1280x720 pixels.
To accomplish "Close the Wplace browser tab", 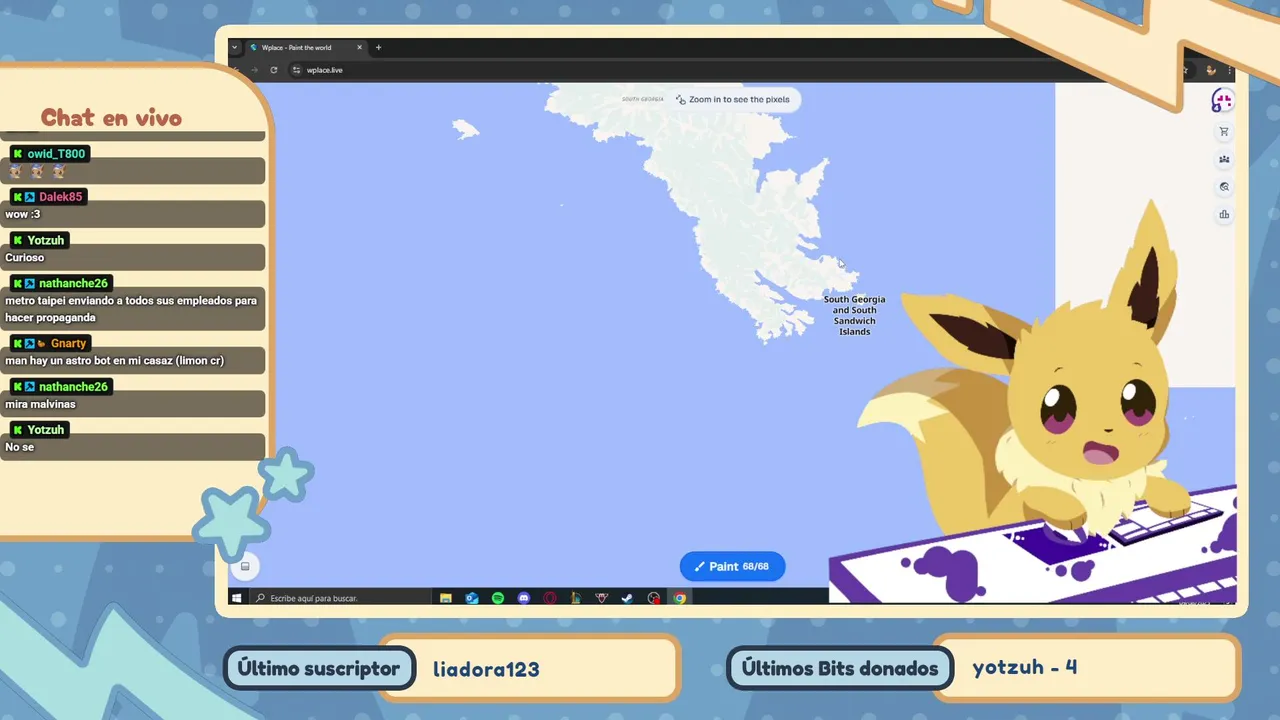I will (x=359, y=47).
